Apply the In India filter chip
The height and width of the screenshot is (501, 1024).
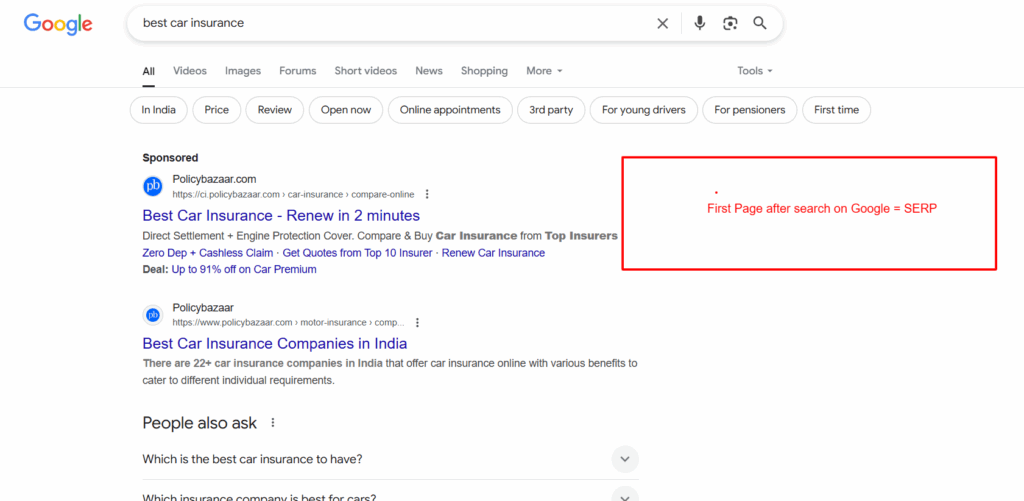159,110
